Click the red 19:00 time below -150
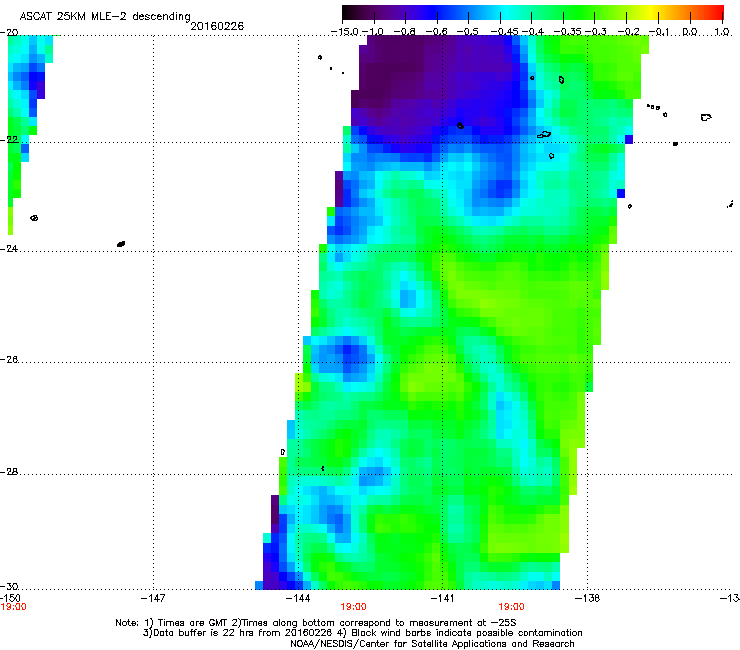740x650 pixels. coord(13,607)
